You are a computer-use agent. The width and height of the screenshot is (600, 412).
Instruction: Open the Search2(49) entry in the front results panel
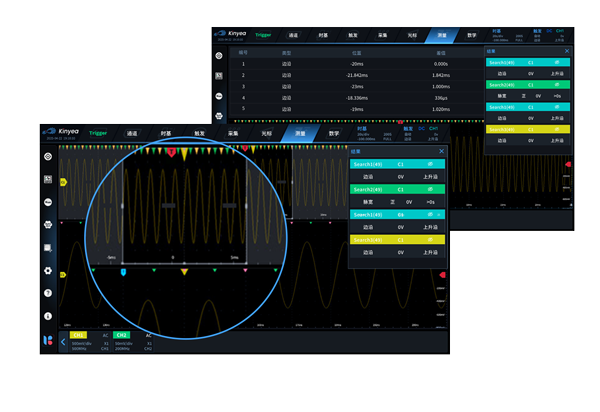(x=397, y=189)
